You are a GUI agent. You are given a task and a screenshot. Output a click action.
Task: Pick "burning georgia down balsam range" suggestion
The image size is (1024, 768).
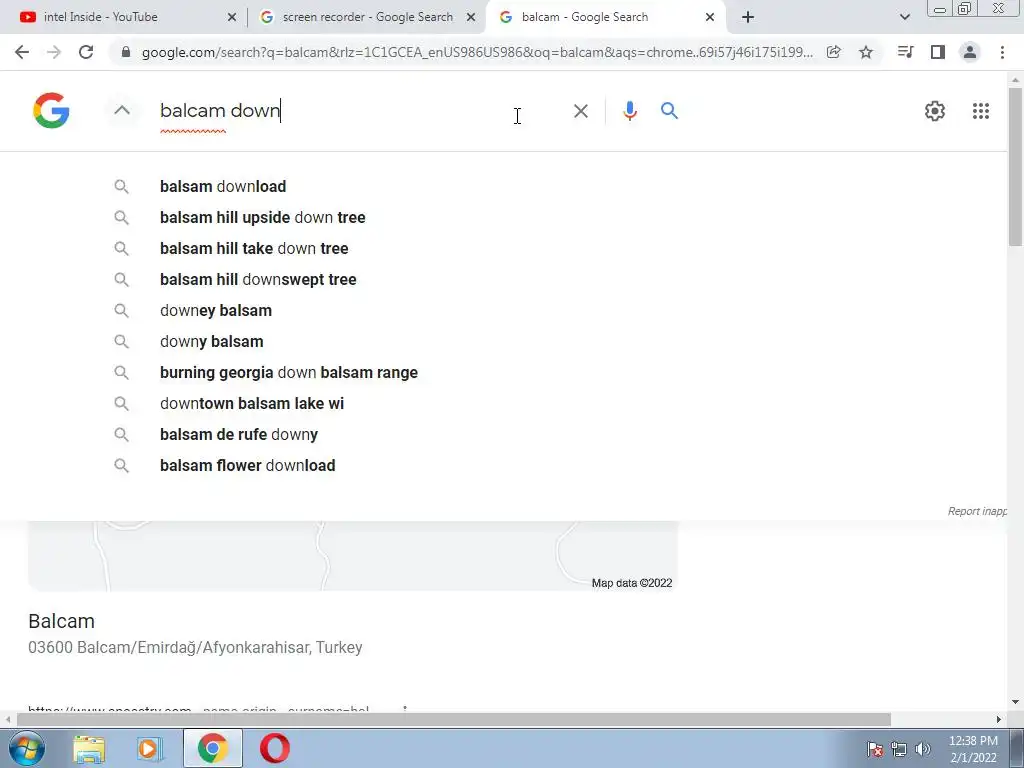pyautogui.click(x=289, y=373)
